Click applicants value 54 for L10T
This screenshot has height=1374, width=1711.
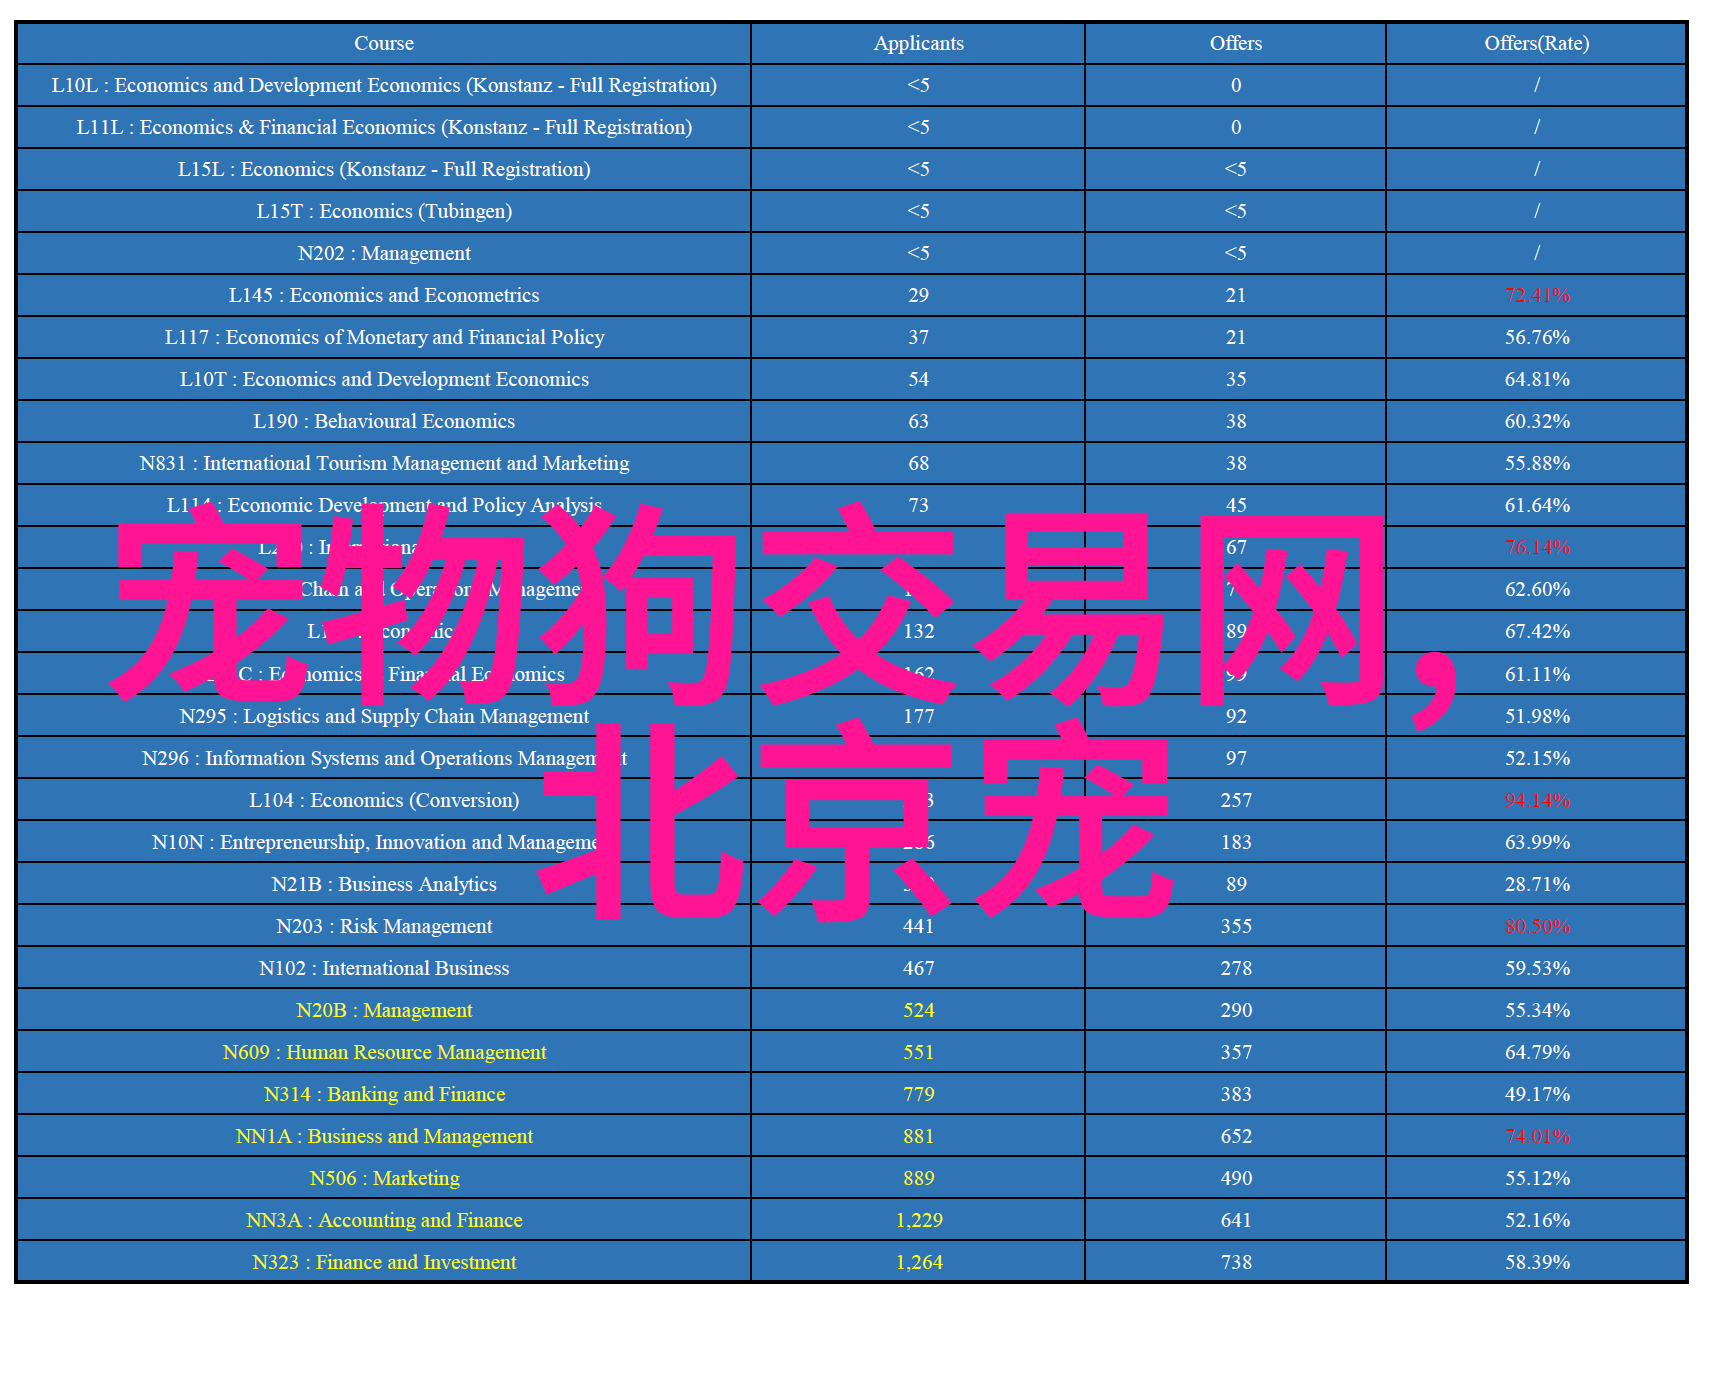pyautogui.click(x=918, y=379)
